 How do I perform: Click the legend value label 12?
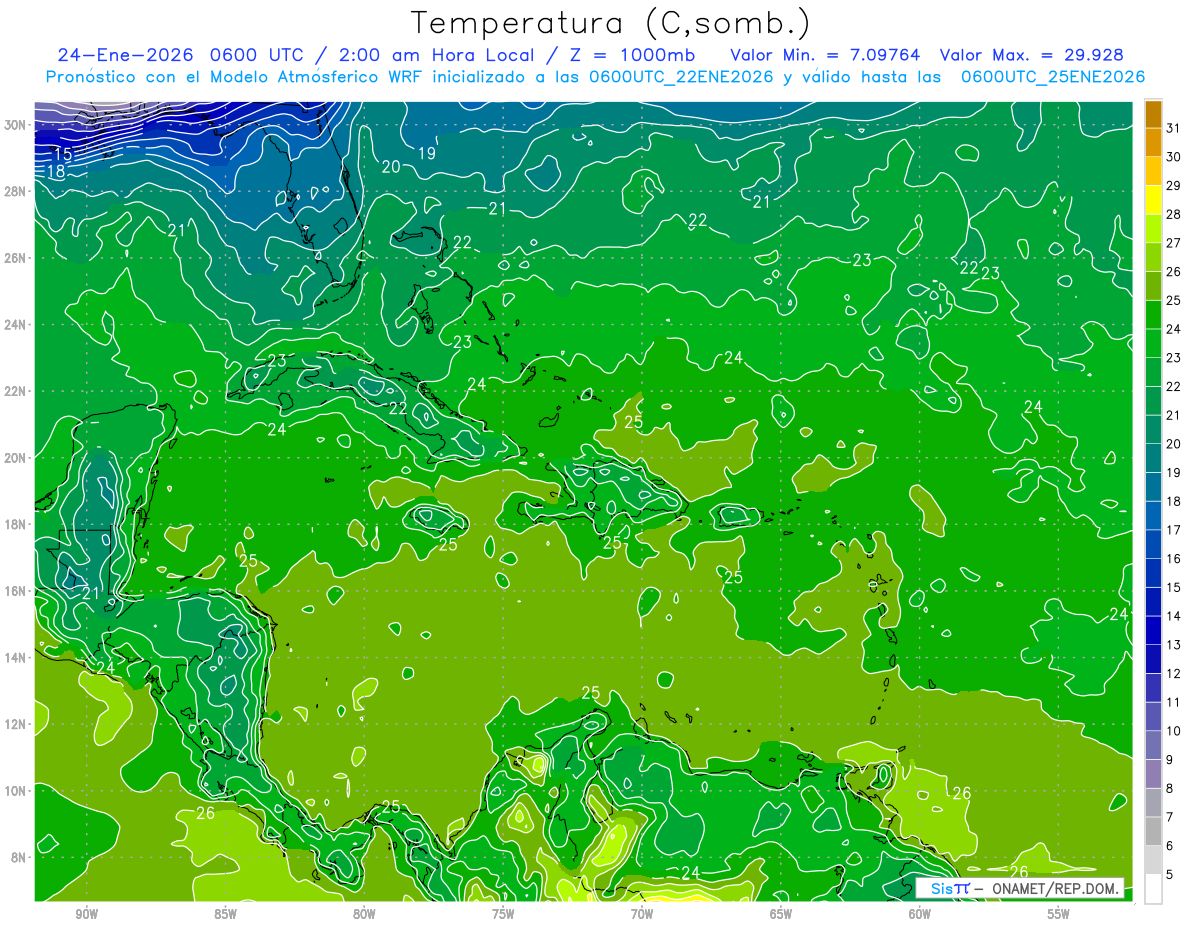[1173, 673]
